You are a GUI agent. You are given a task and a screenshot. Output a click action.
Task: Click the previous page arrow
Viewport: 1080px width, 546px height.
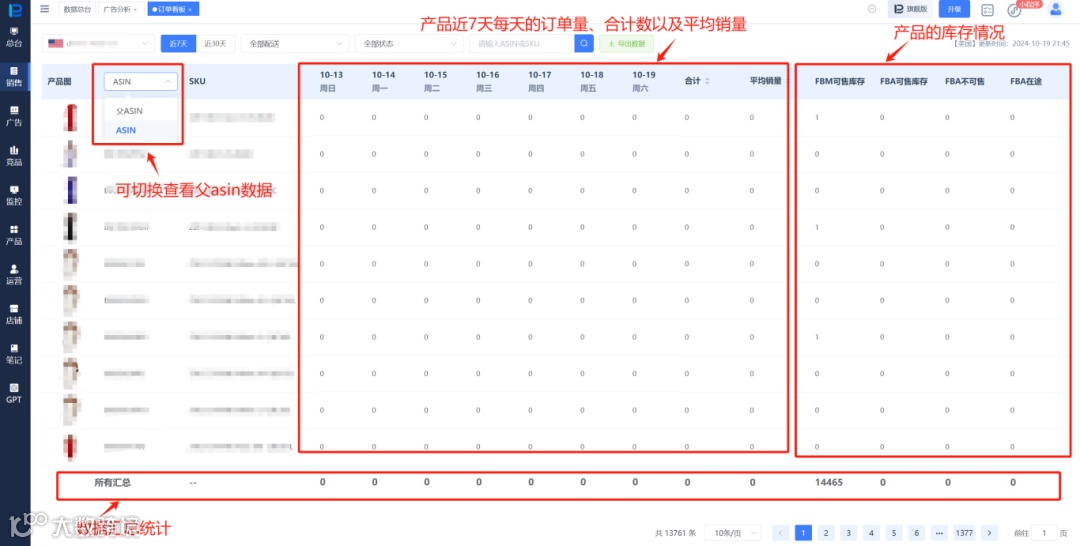pos(780,533)
